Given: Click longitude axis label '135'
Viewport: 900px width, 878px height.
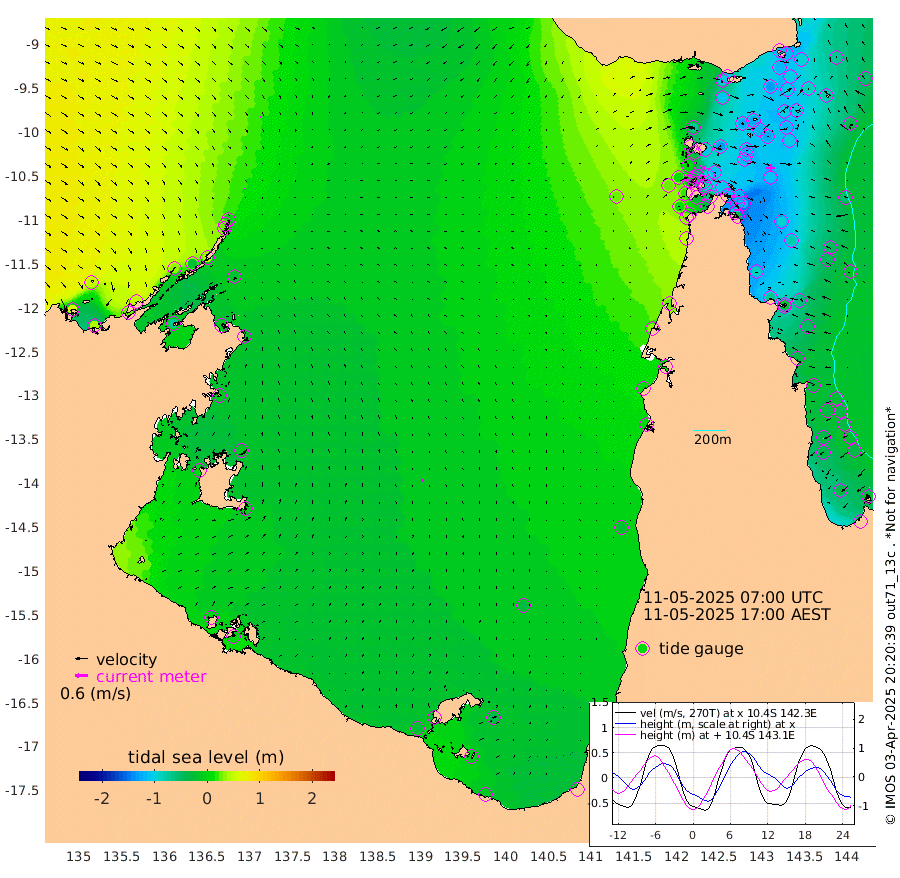Looking at the screenshot, I should click(79, 857).
